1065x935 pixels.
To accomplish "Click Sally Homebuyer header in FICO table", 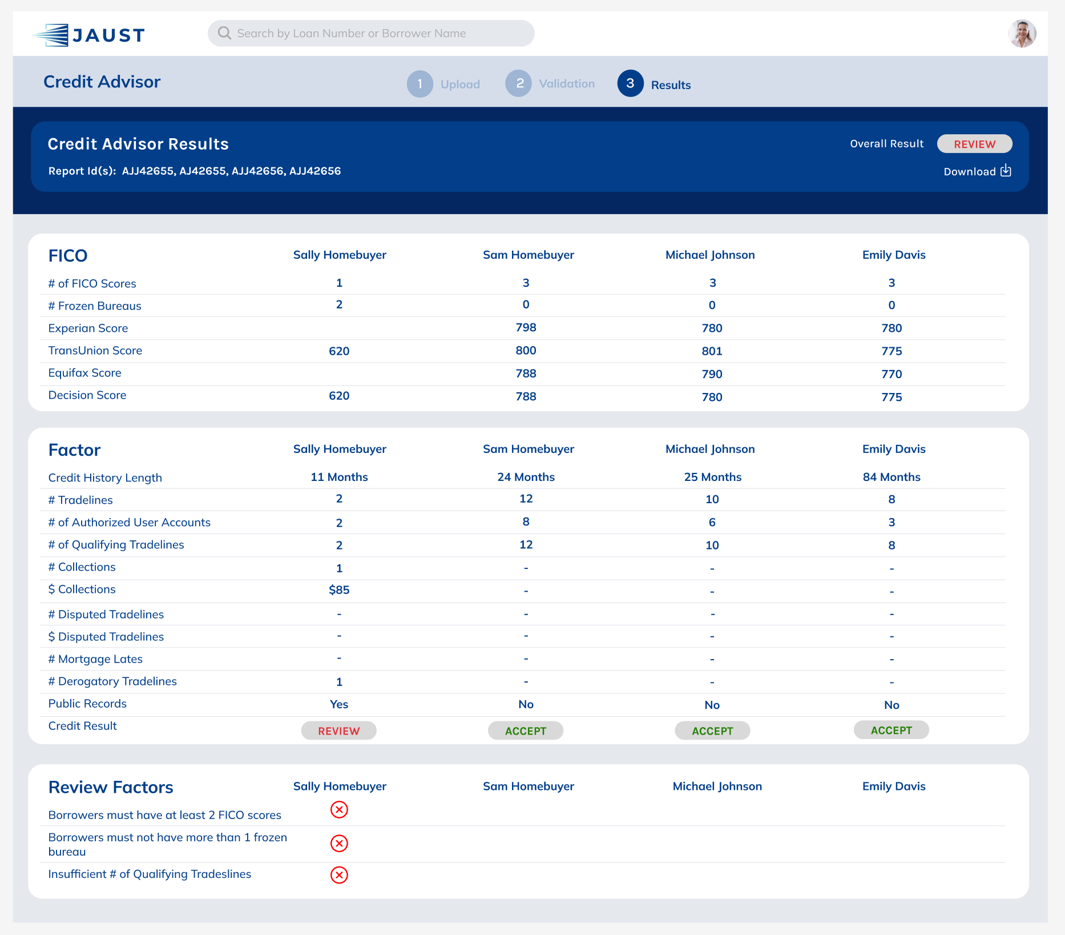I will (x=339, y=255).
